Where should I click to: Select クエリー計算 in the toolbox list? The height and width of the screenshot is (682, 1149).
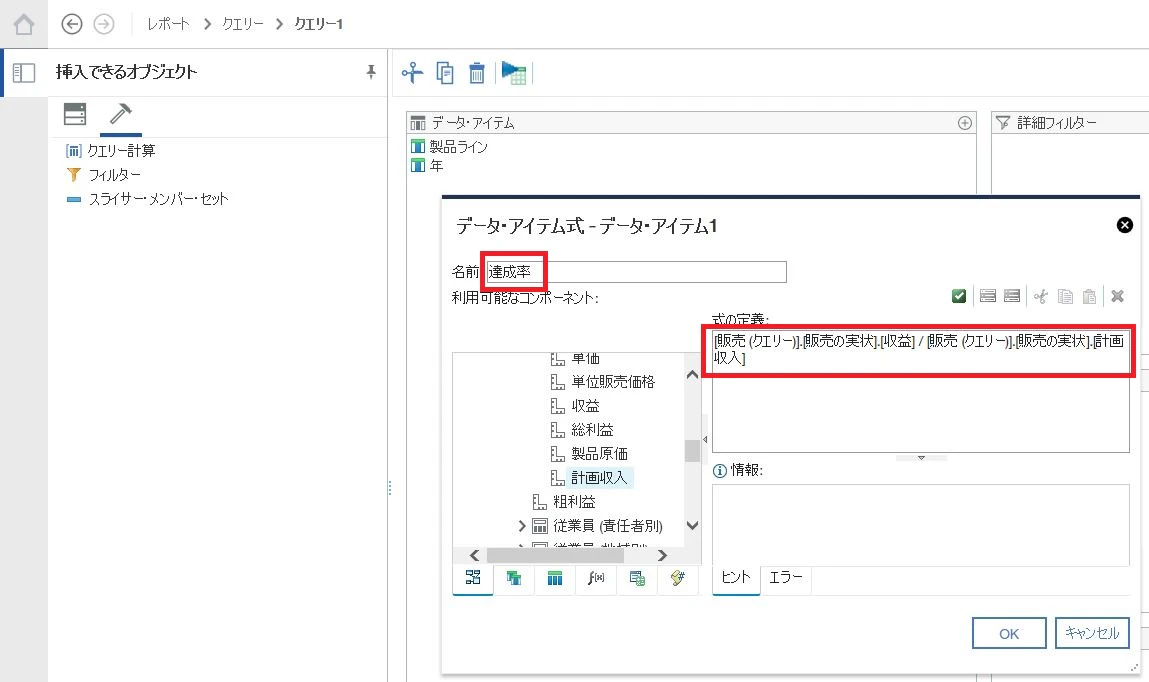point(121,151)
